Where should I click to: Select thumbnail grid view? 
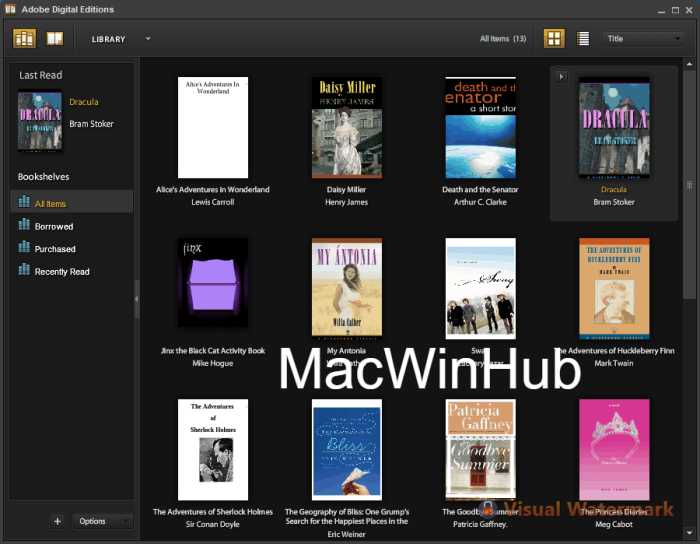(x=554, y=38)
